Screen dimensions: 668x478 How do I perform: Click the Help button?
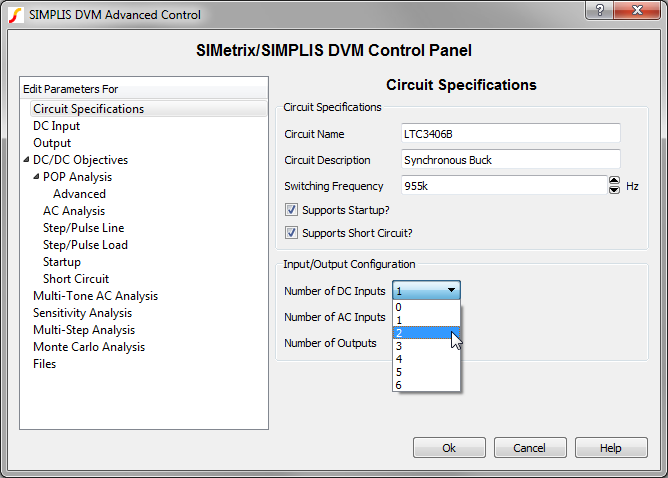coord(611,448)
